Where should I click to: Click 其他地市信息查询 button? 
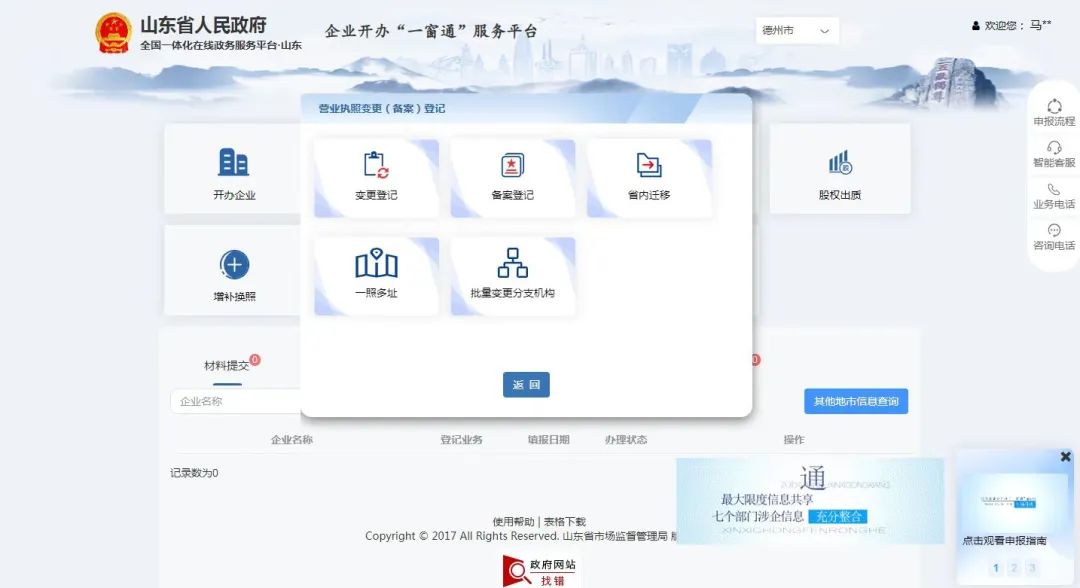click(855, 401)
